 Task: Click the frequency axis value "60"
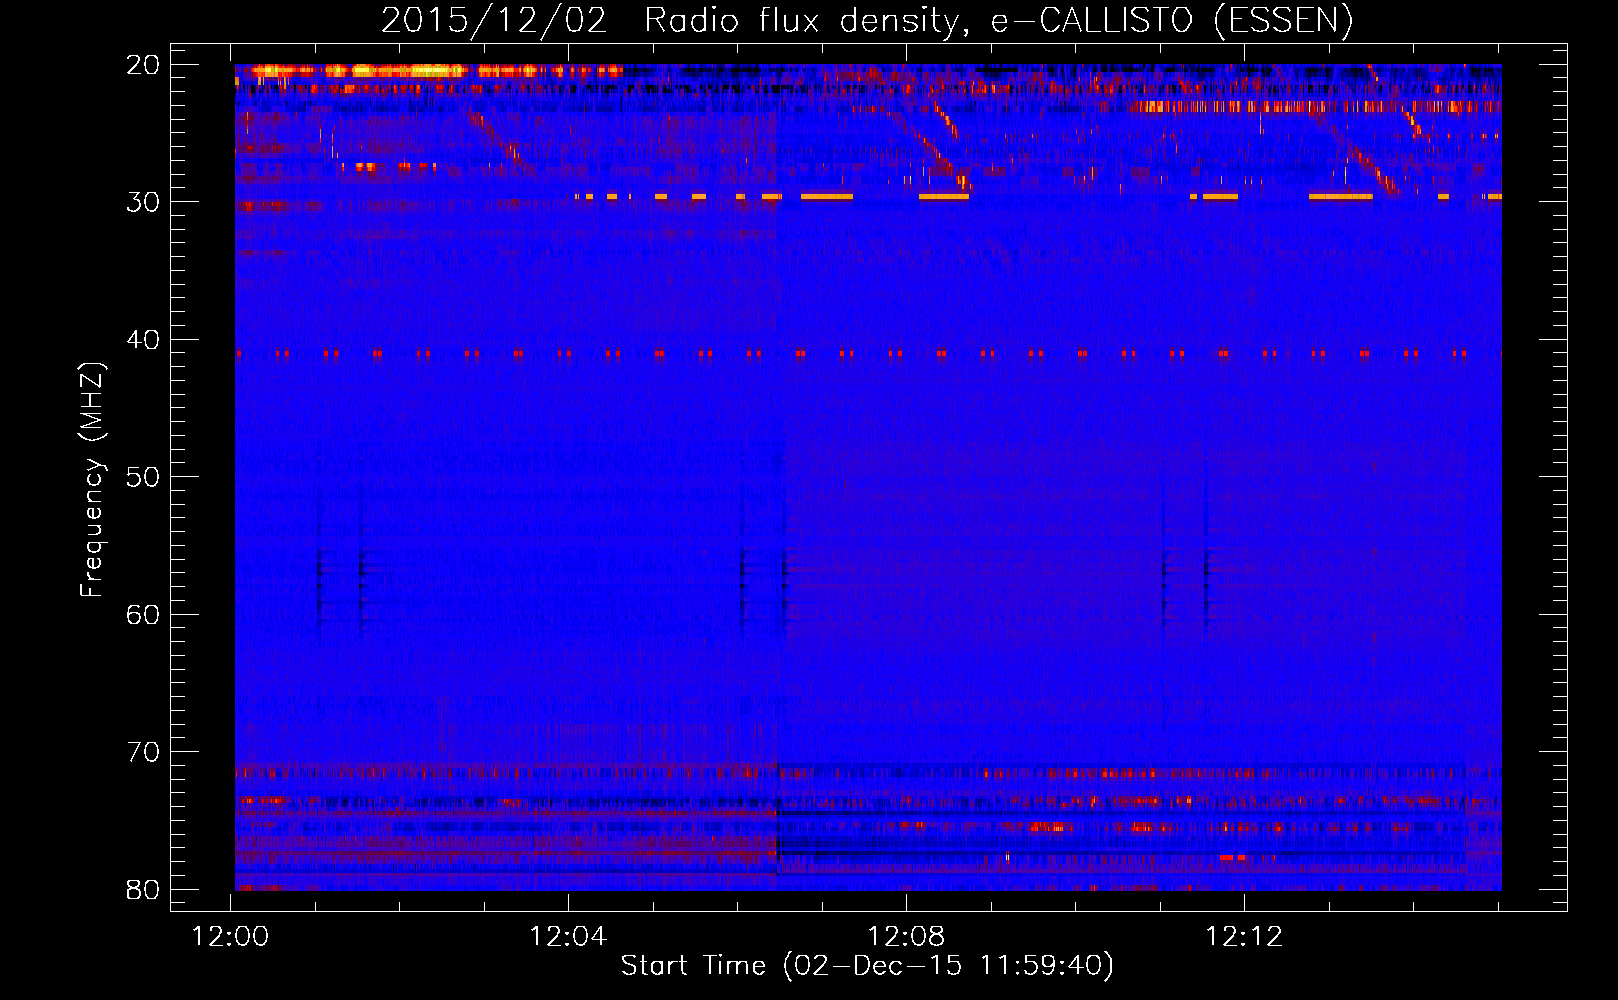[143, 614]
